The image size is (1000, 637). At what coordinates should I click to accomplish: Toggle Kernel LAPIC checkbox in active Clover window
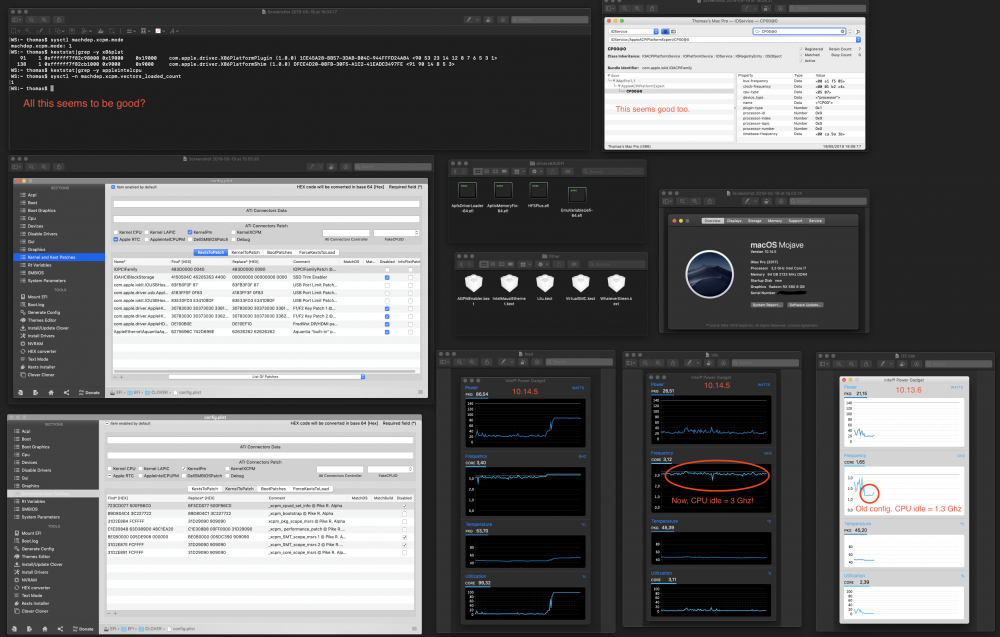tap(148, 232)
